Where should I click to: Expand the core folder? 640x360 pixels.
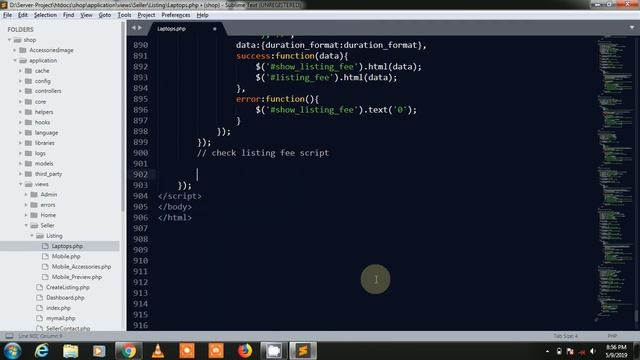pos(20,102)
